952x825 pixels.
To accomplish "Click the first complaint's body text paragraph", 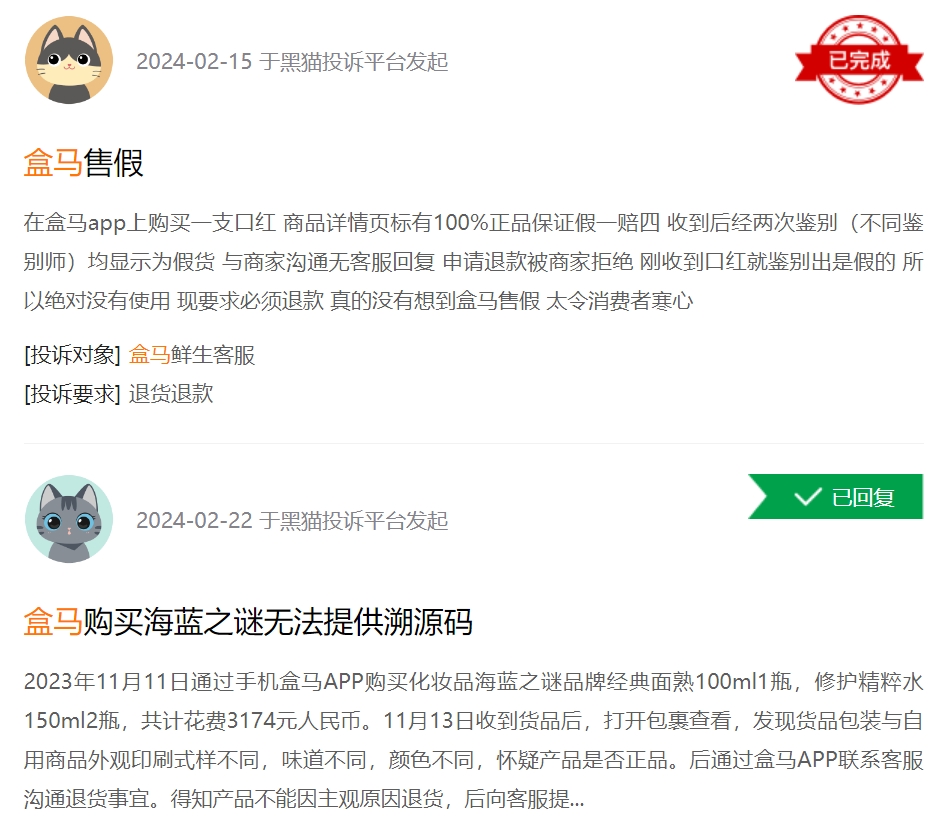I will [x=474, y=262].
